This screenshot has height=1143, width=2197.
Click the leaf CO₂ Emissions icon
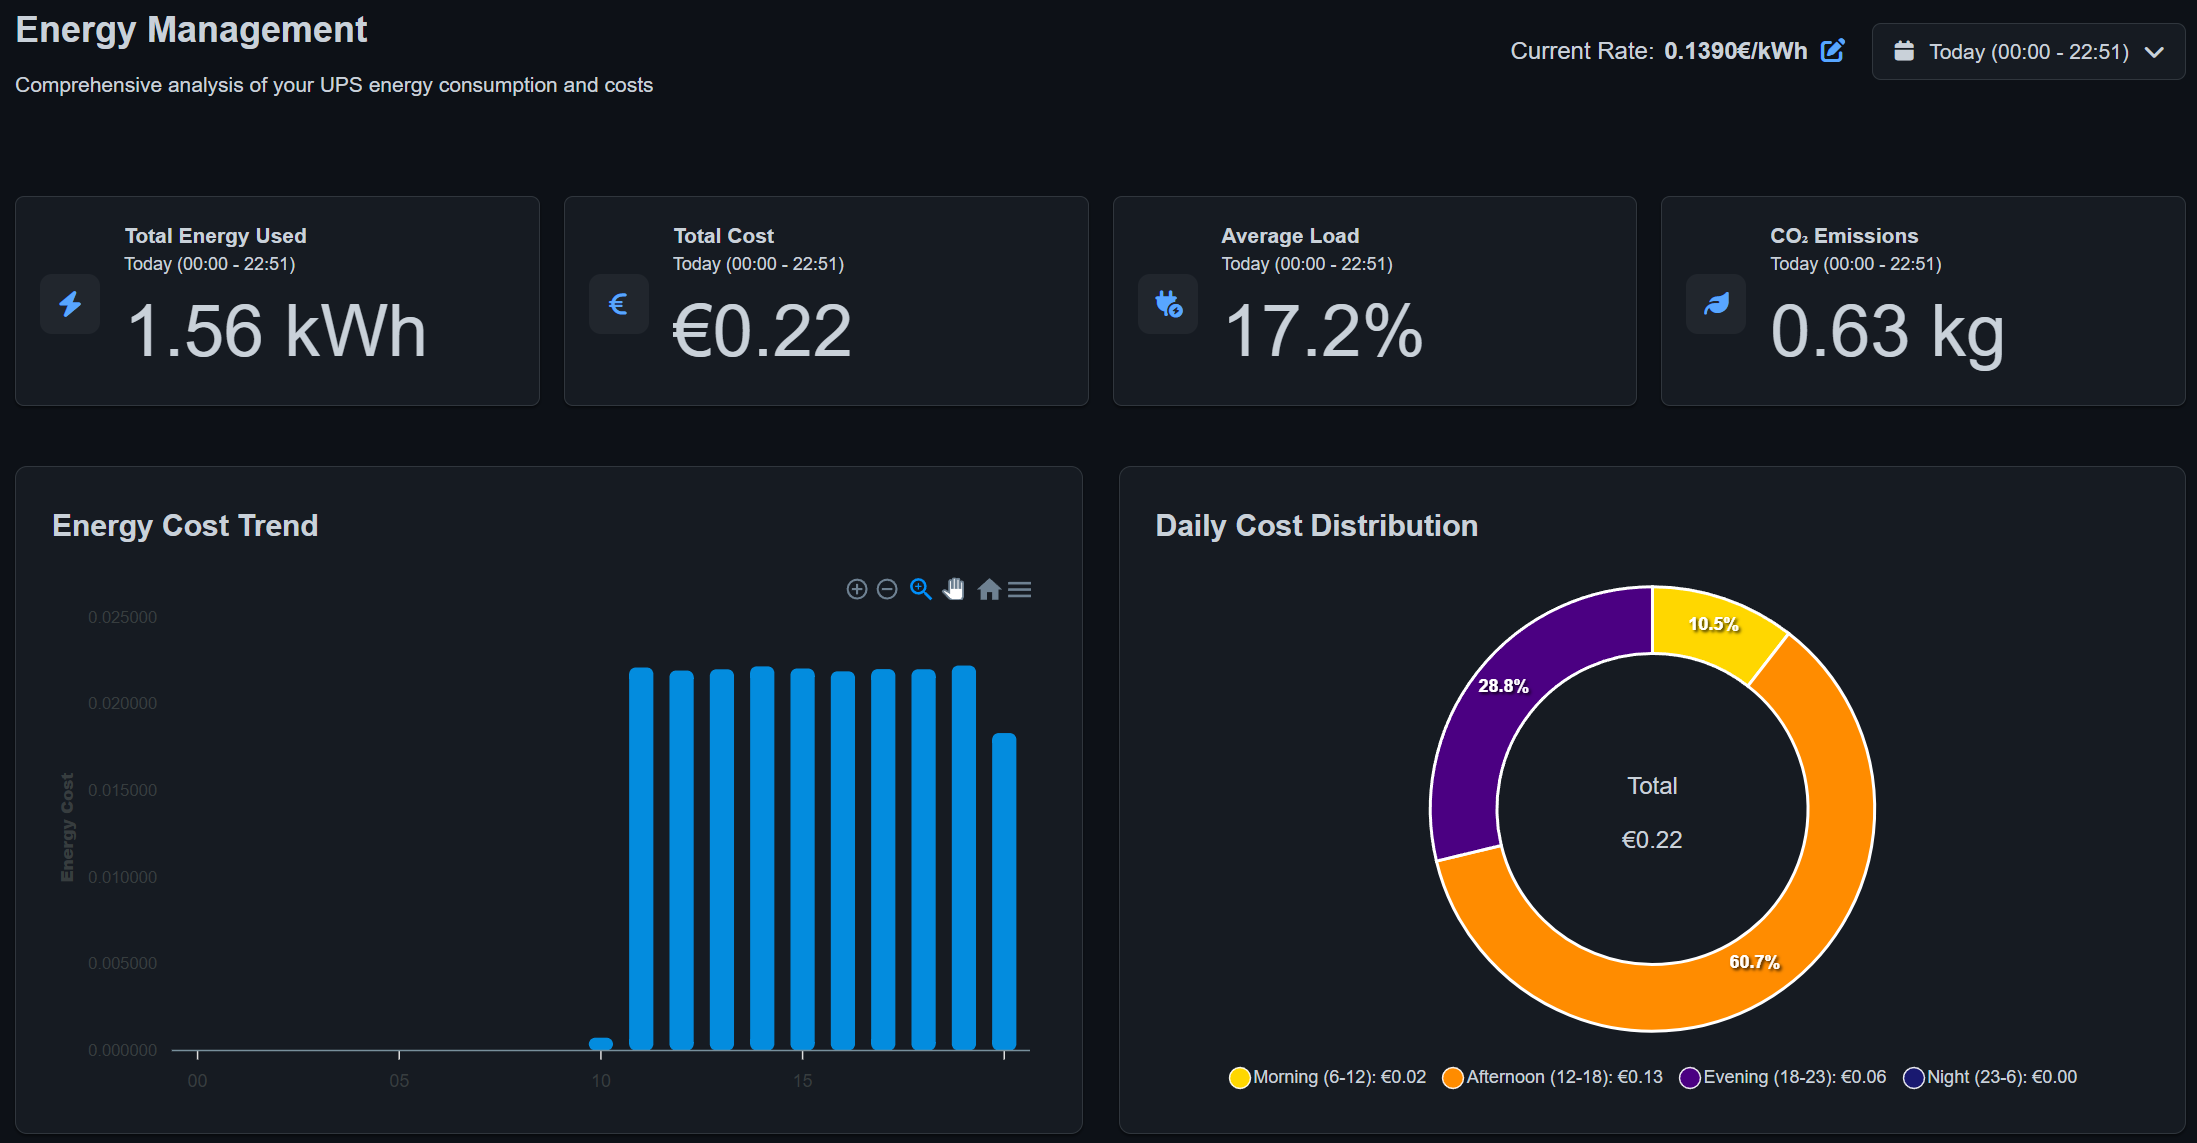(x=1716, y=304)
